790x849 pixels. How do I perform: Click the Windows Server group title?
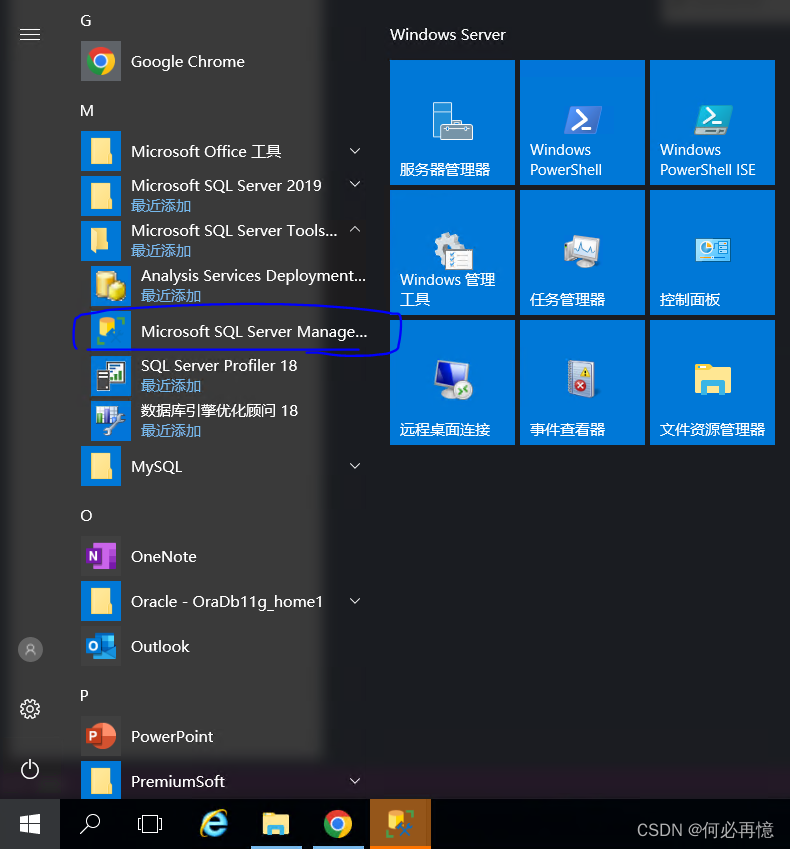point(447,35)
